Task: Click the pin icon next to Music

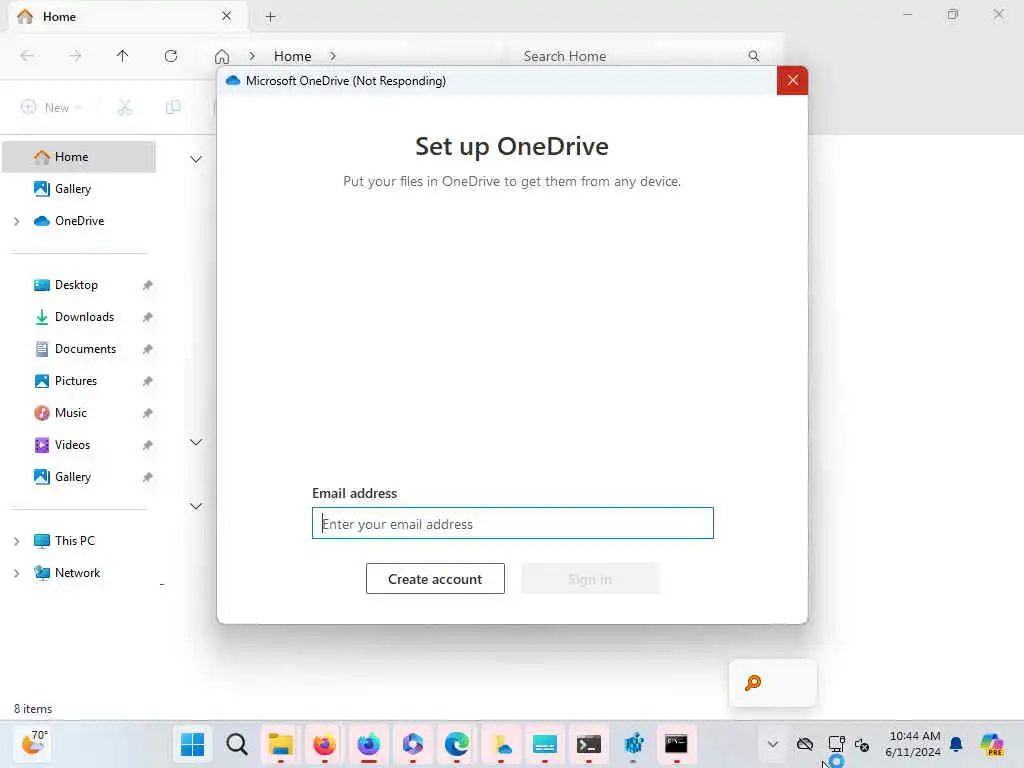Action: [148, 413]
